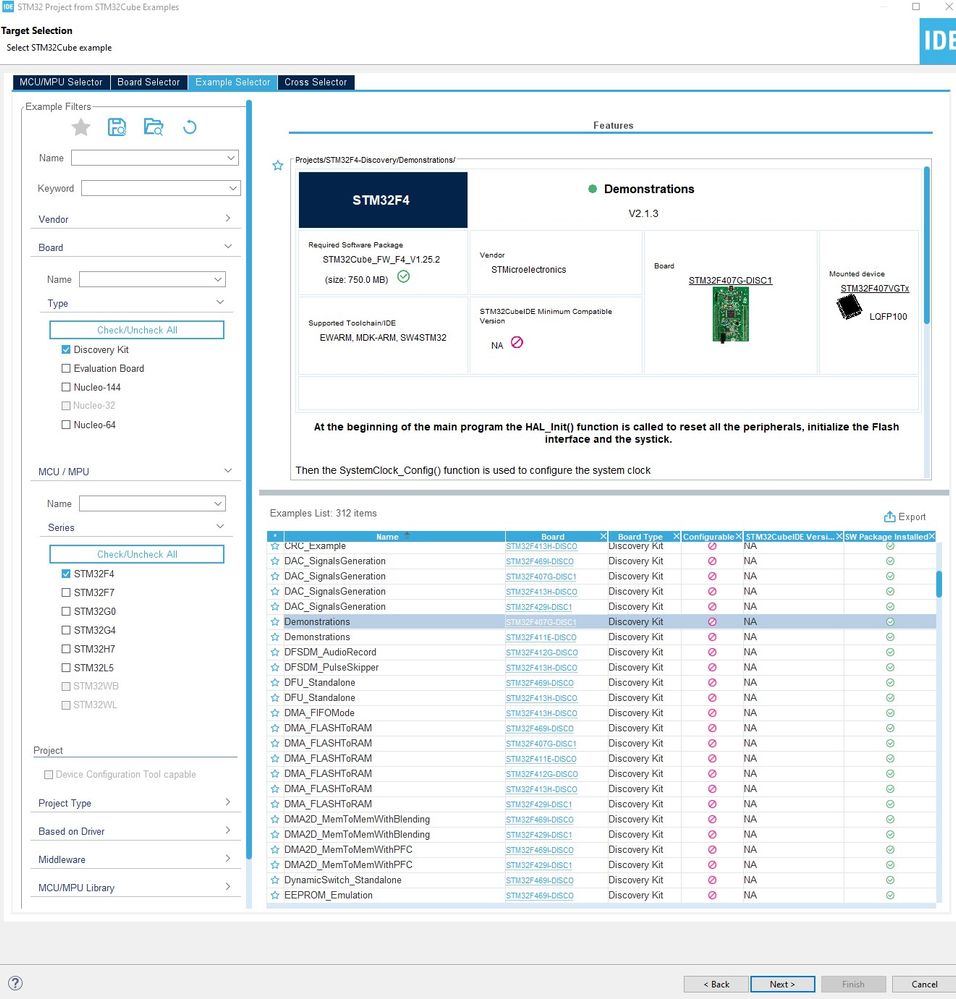956x999 pixels.
Task: Switch to the Board Selector tab
Action: click(x=148, y=82)
